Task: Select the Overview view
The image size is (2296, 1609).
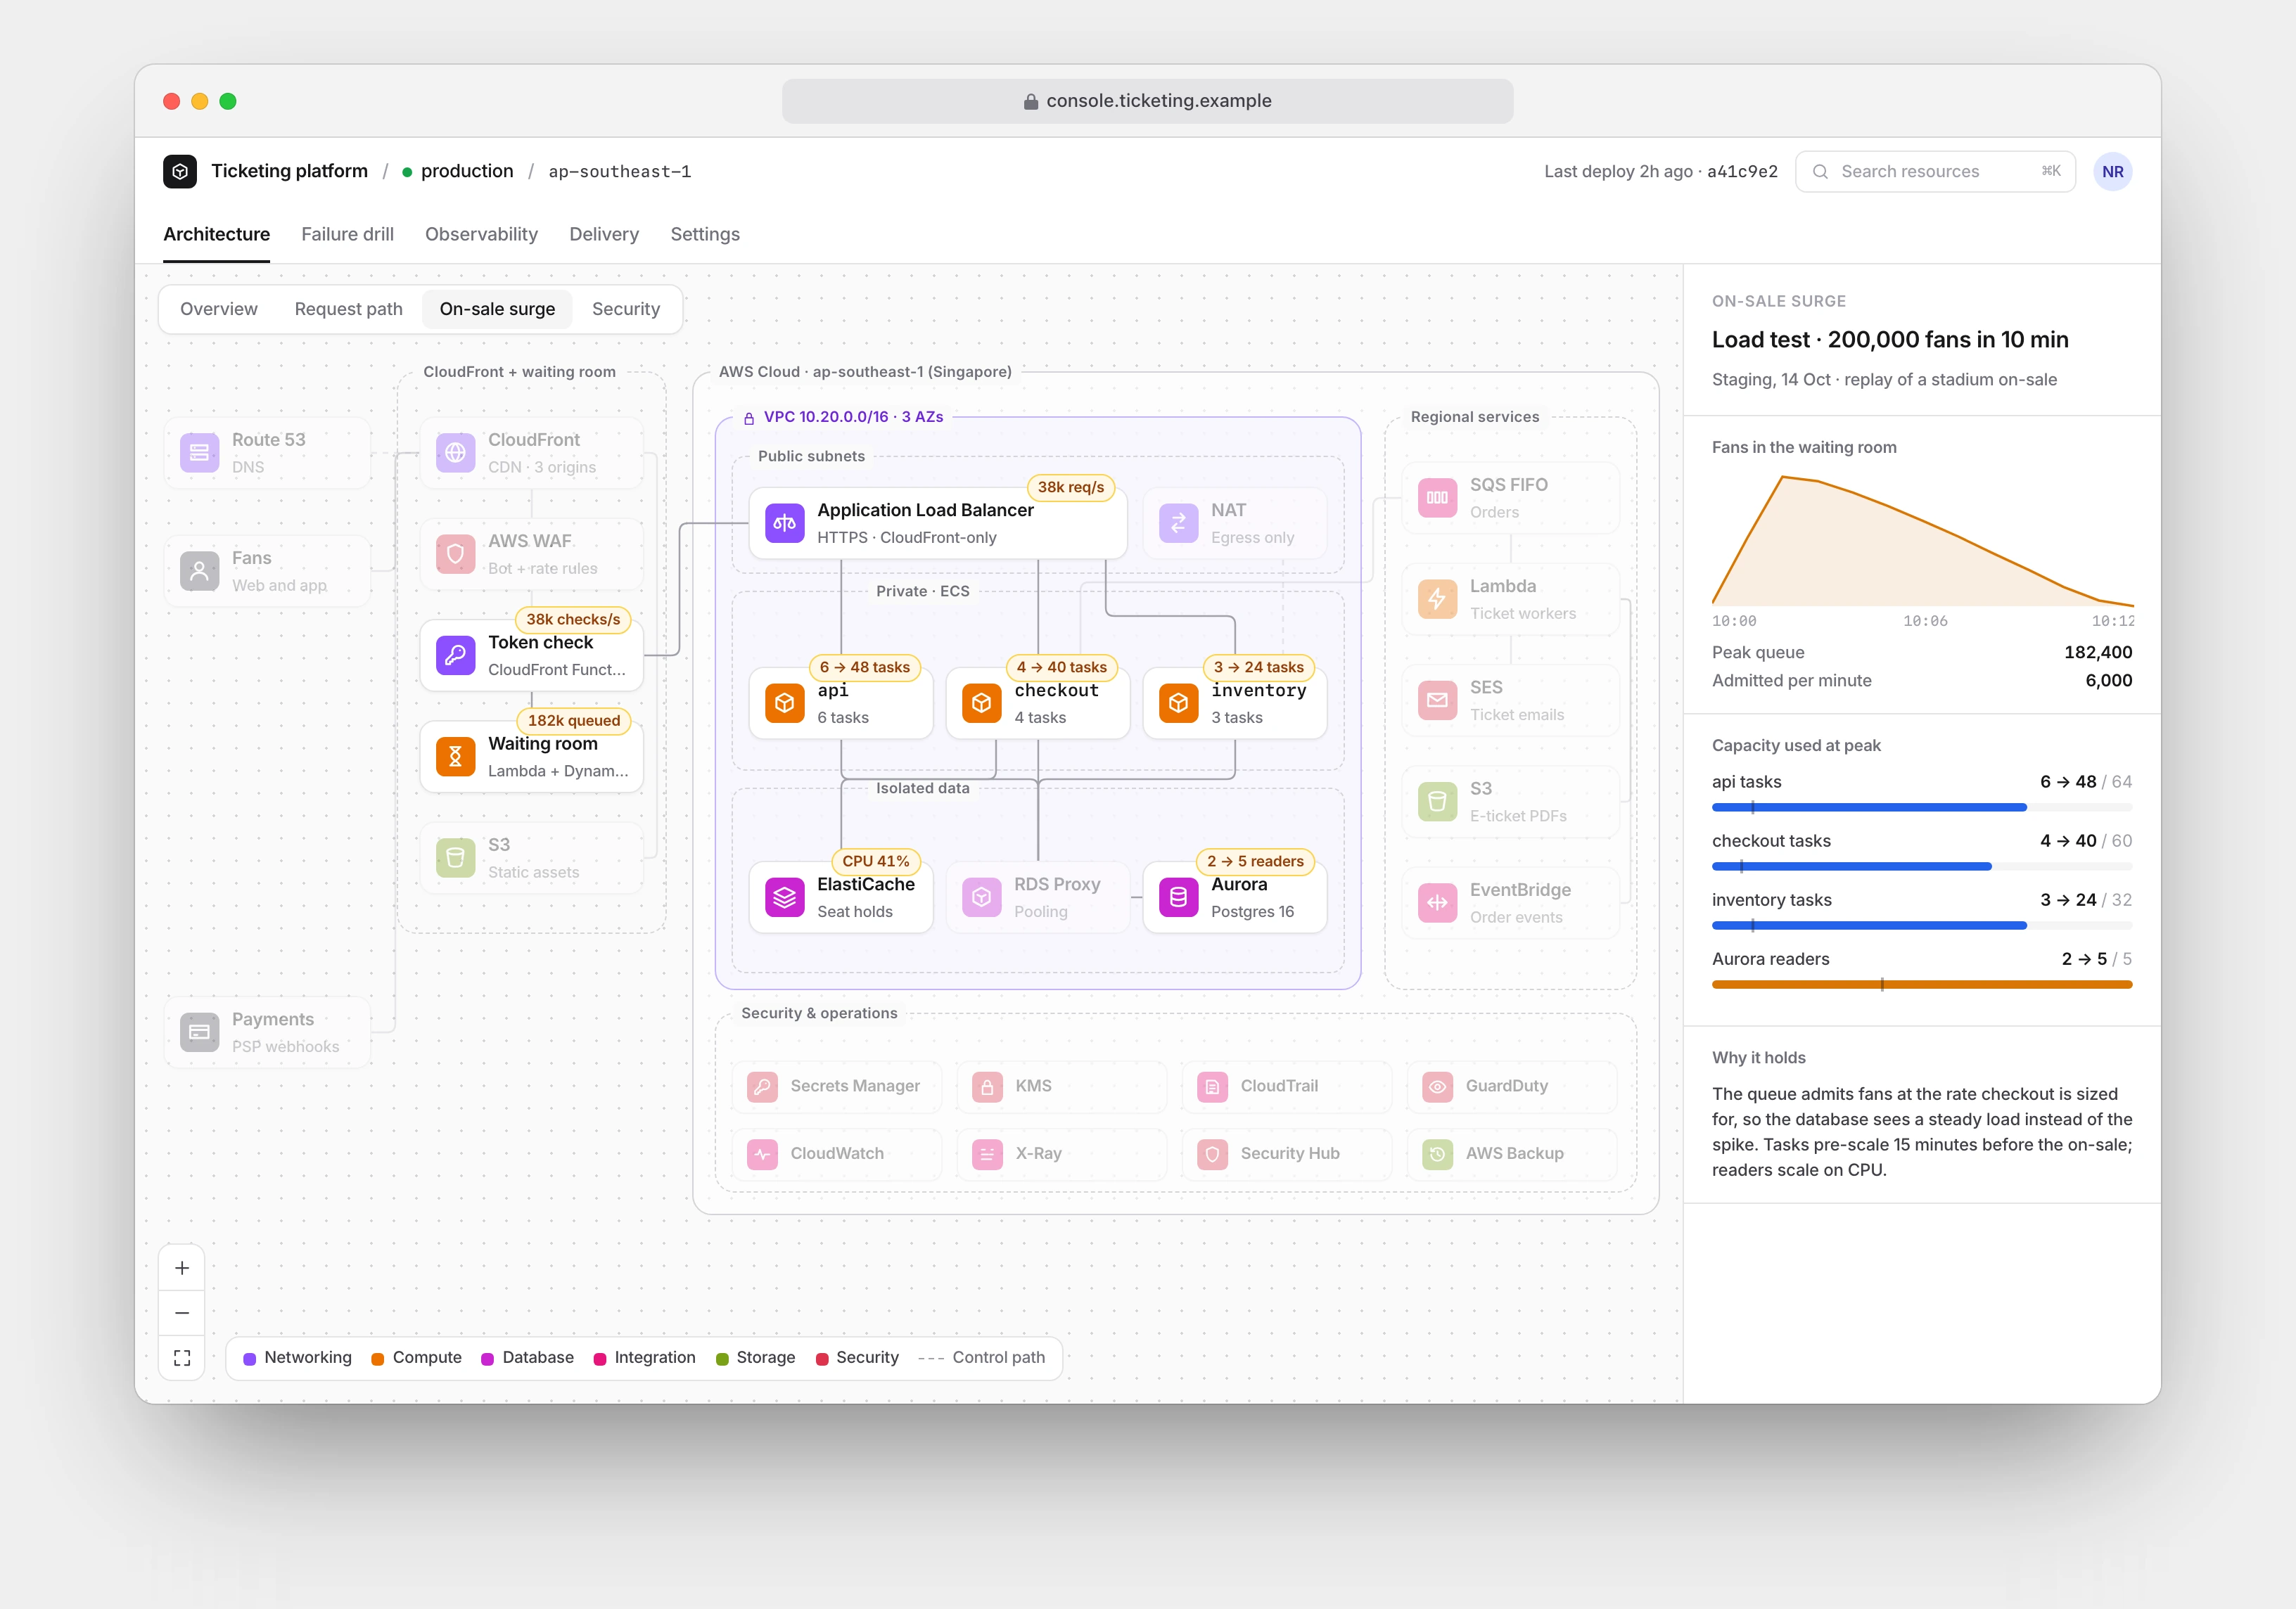Action: pos(219,309)
